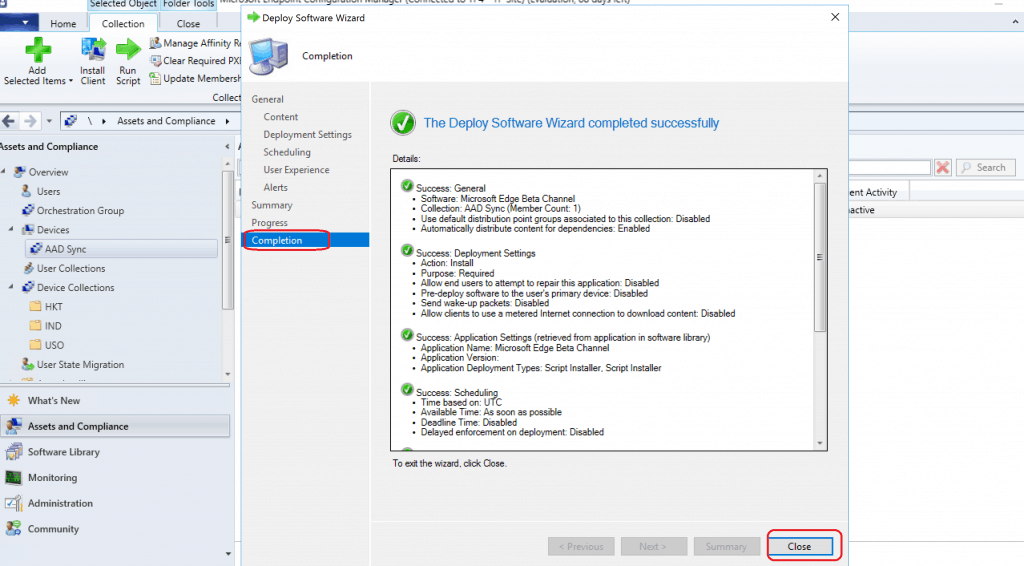
Task: Open the Community workspace
Action: [x=53, y=529]
